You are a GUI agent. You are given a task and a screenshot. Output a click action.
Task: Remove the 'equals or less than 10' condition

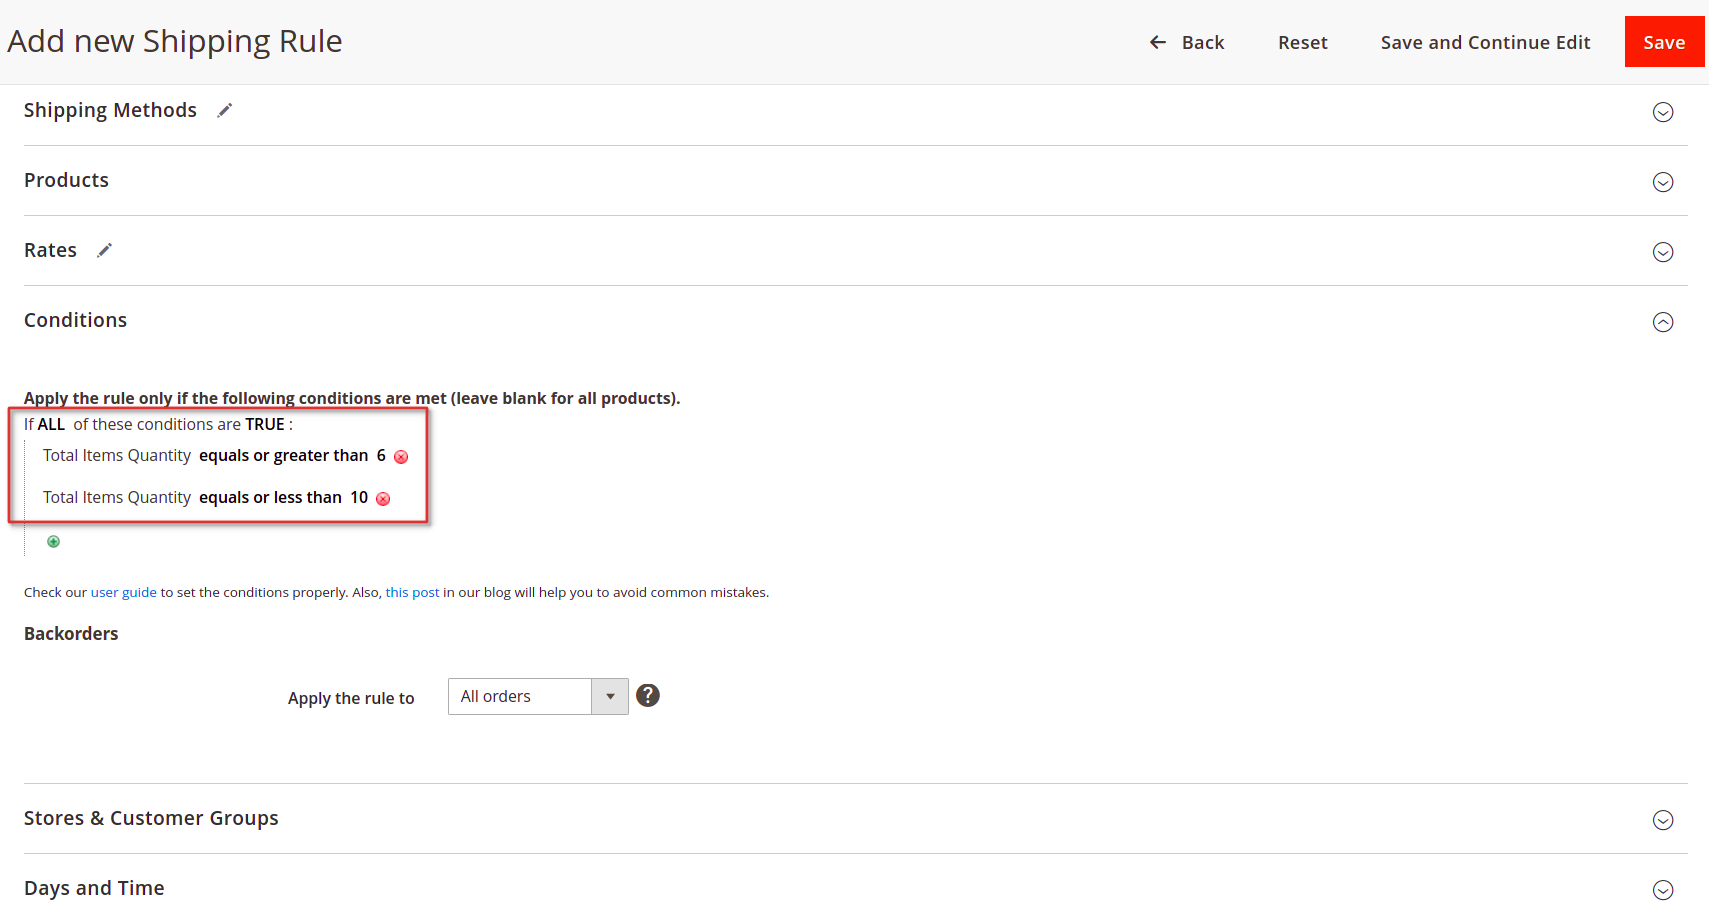click(x=383, y=499)
